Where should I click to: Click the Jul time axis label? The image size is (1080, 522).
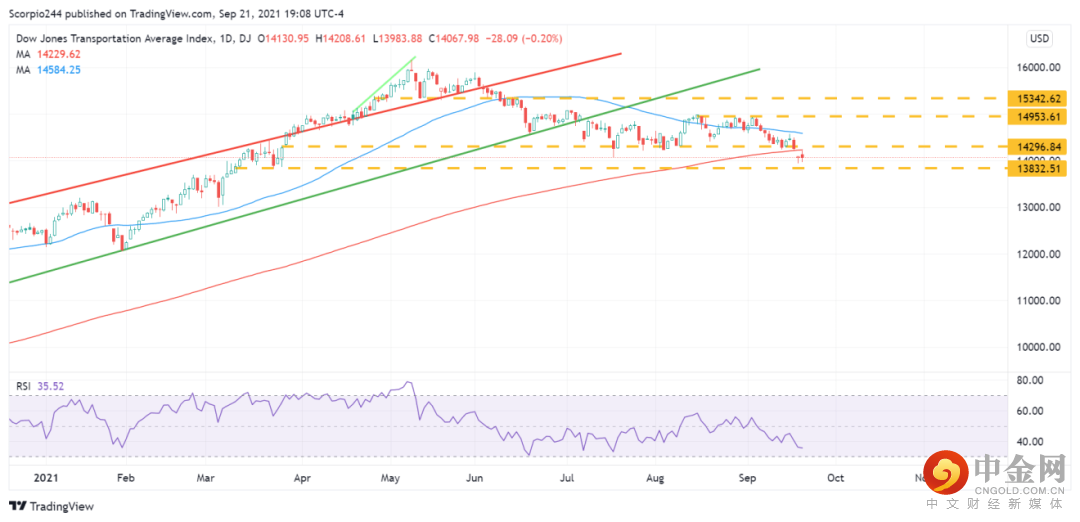[568, 477]
